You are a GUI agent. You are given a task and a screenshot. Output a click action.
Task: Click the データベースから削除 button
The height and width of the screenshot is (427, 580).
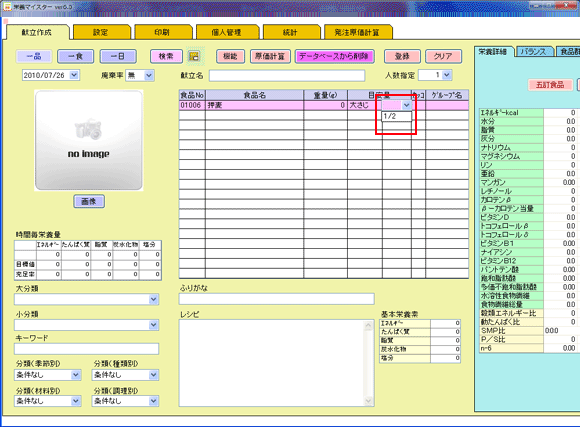pos(334,56)
